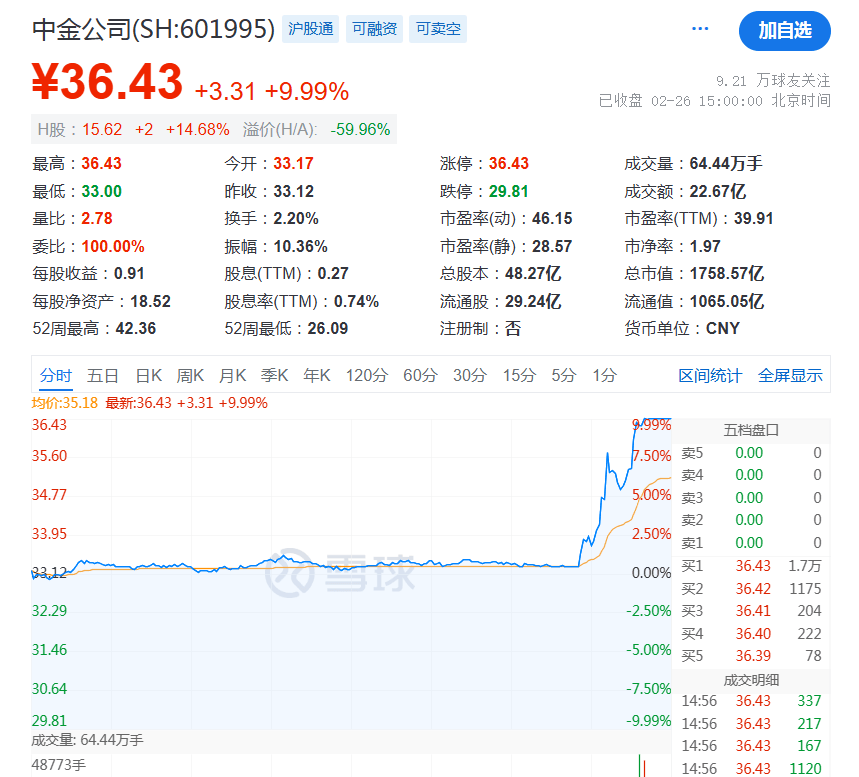Viewport: 859px width, 777px height.
Task: Click the 可卖空 tag
Action: (x=438, y=29)
